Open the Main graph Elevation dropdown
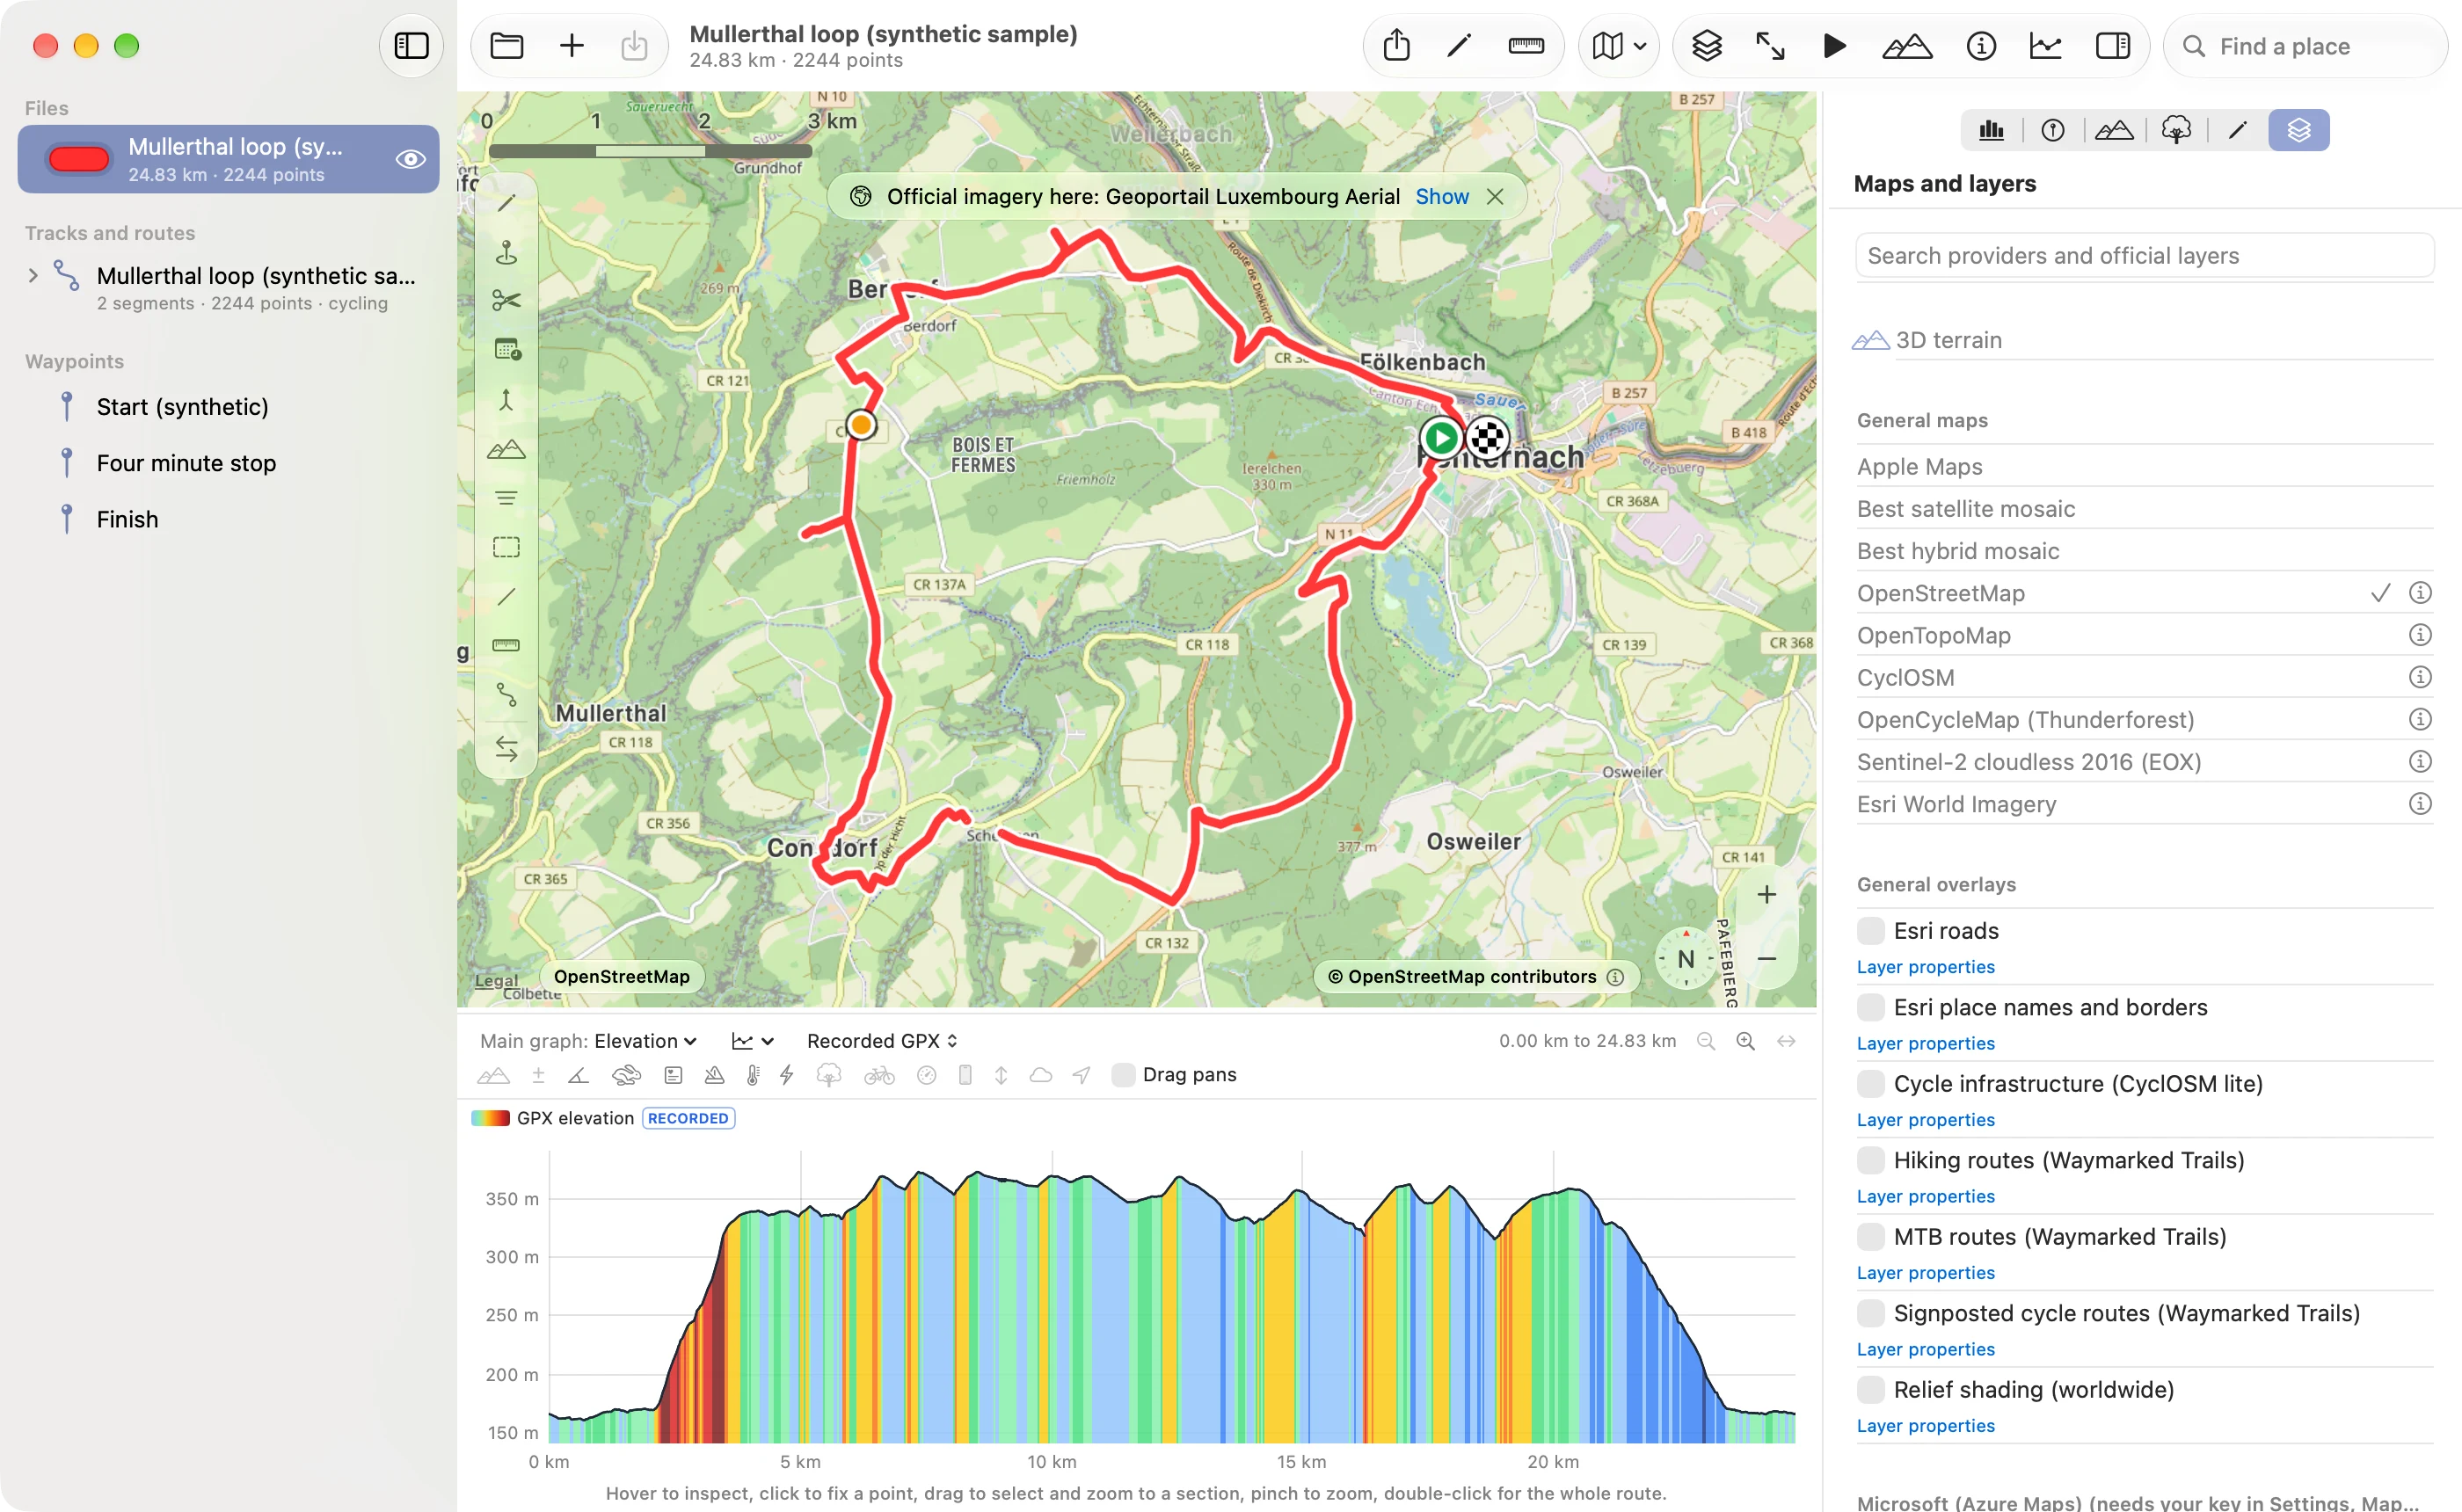 645,1041
